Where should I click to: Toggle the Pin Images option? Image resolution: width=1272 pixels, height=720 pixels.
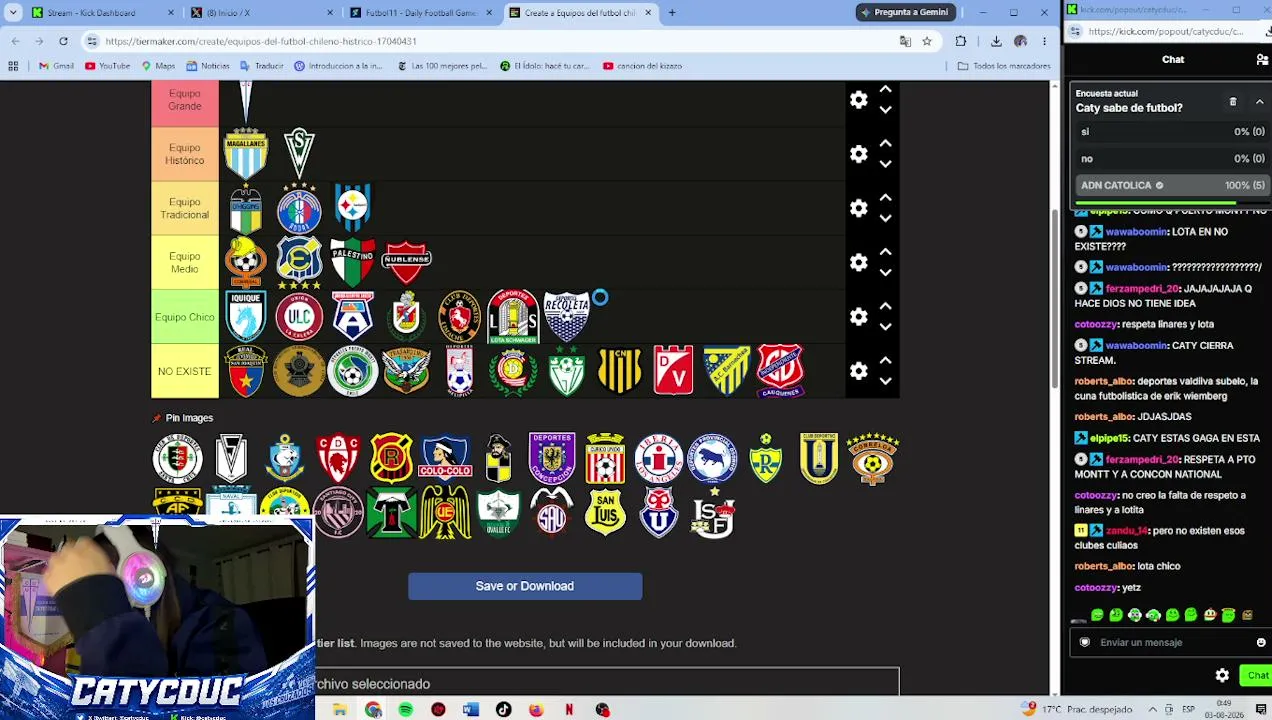pyautogui.click(x=182, y=418)
